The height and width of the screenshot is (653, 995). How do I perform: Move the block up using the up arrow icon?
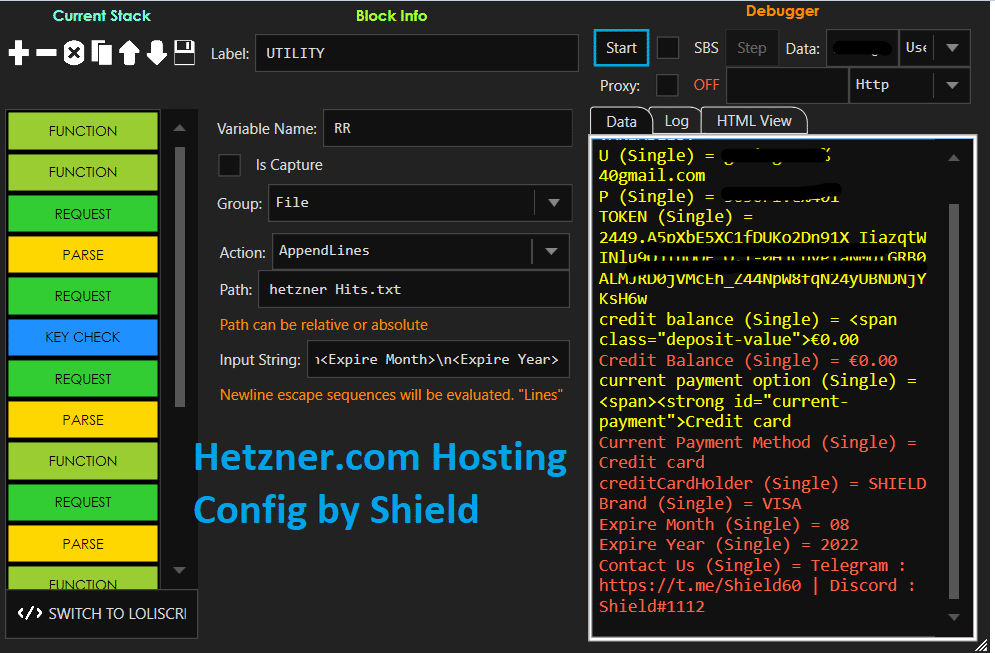point(129,53)
